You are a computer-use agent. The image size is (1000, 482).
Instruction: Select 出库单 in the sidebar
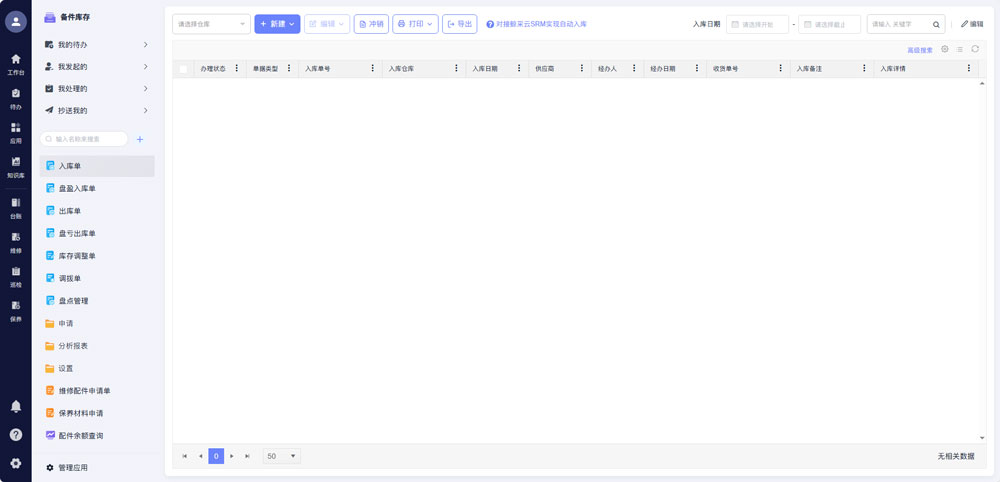coord(69,211)
